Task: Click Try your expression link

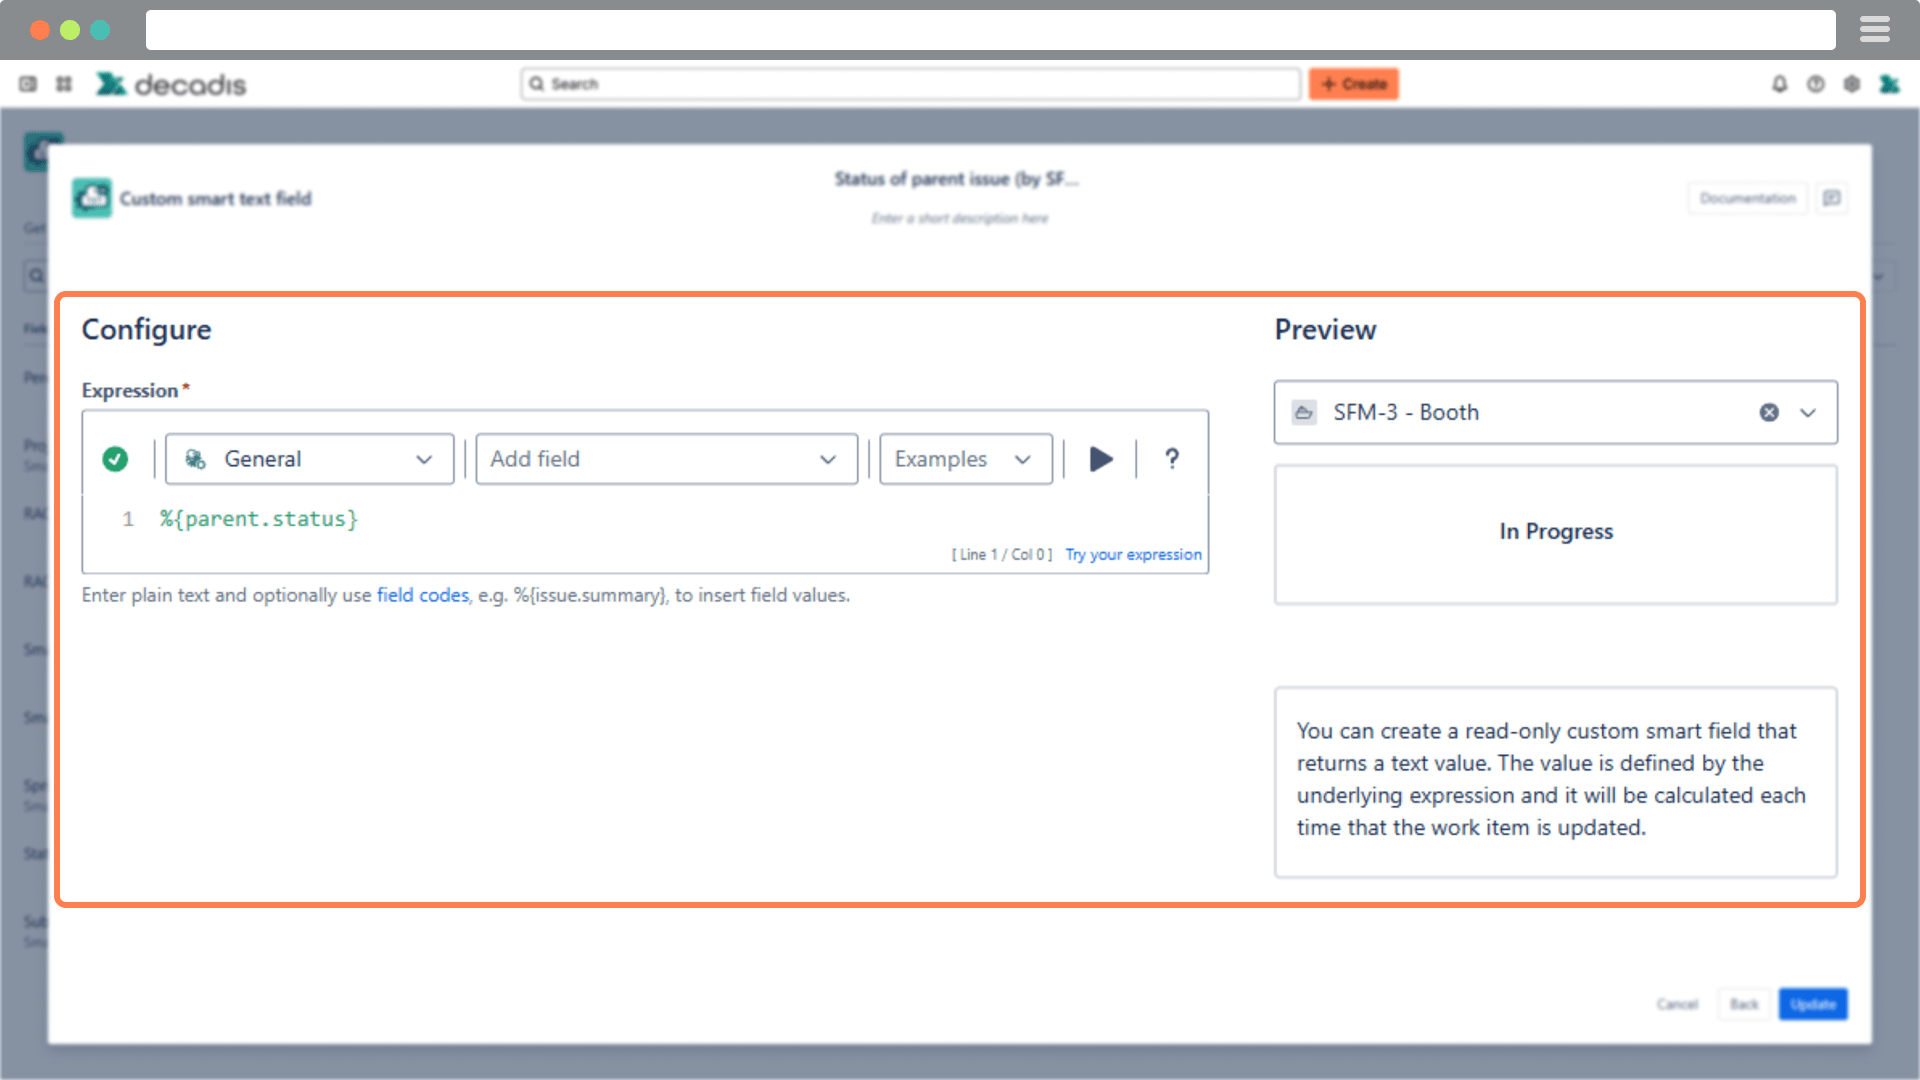Action: [1133, 554]
